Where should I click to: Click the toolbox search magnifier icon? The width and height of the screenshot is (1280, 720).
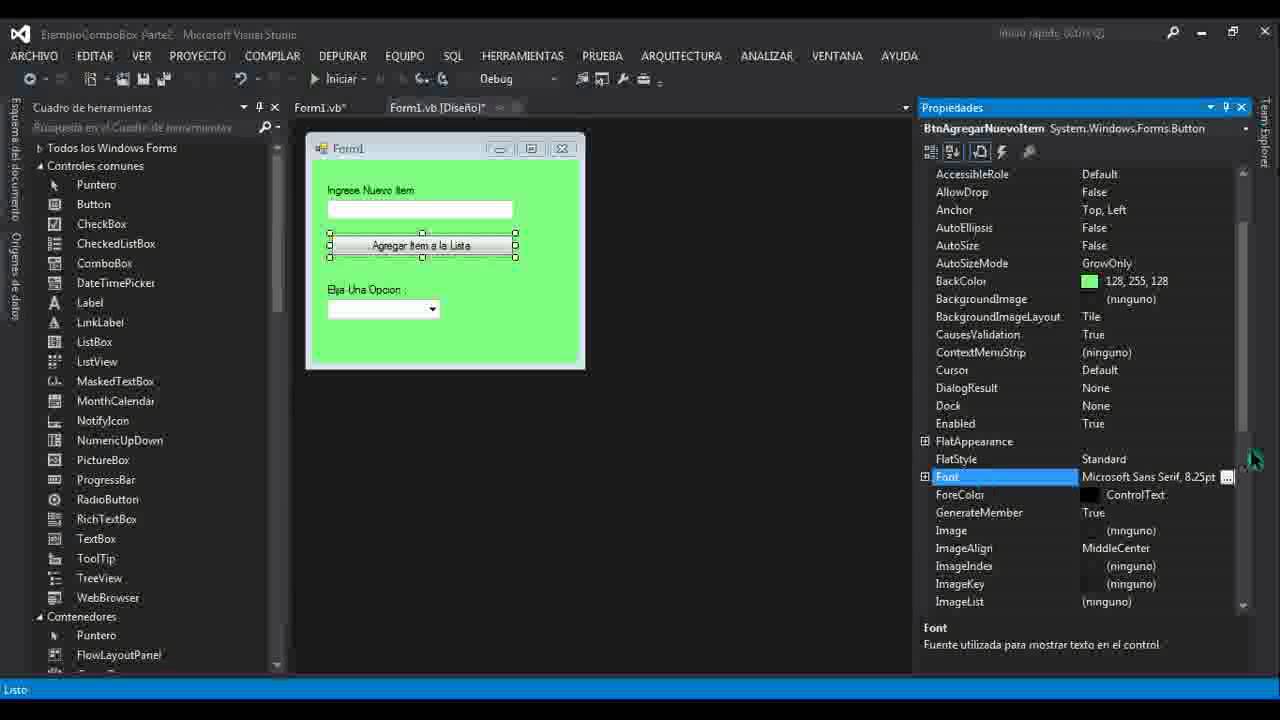(265, 127)
